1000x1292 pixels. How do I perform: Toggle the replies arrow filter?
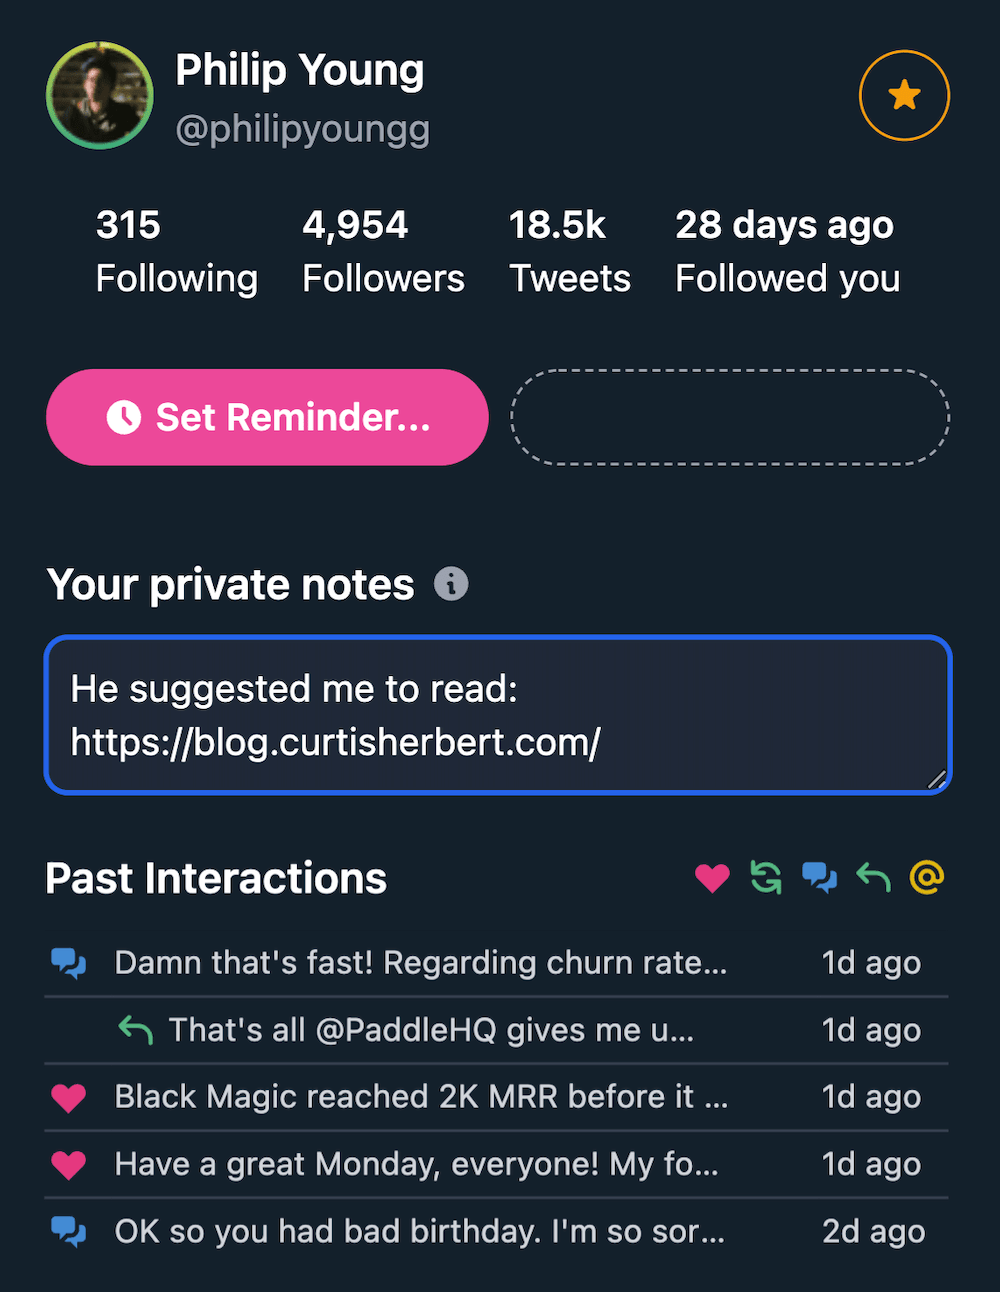pos(873,878)
